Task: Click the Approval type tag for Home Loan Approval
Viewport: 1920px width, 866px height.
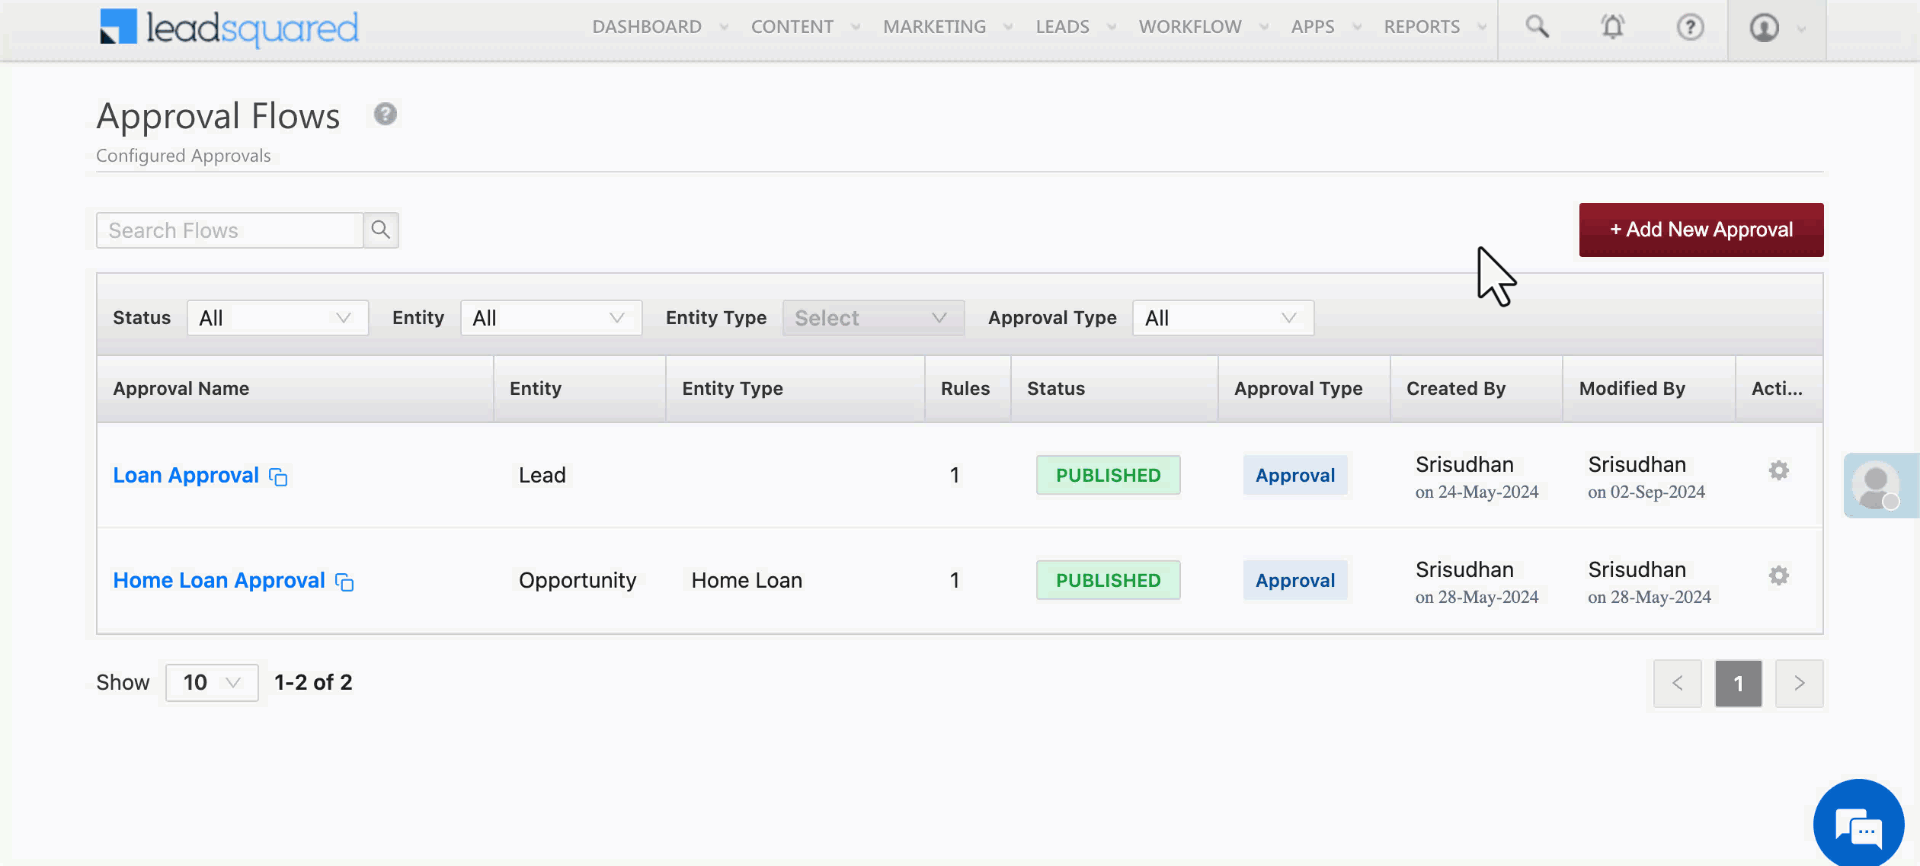Action: (1295, 580)
